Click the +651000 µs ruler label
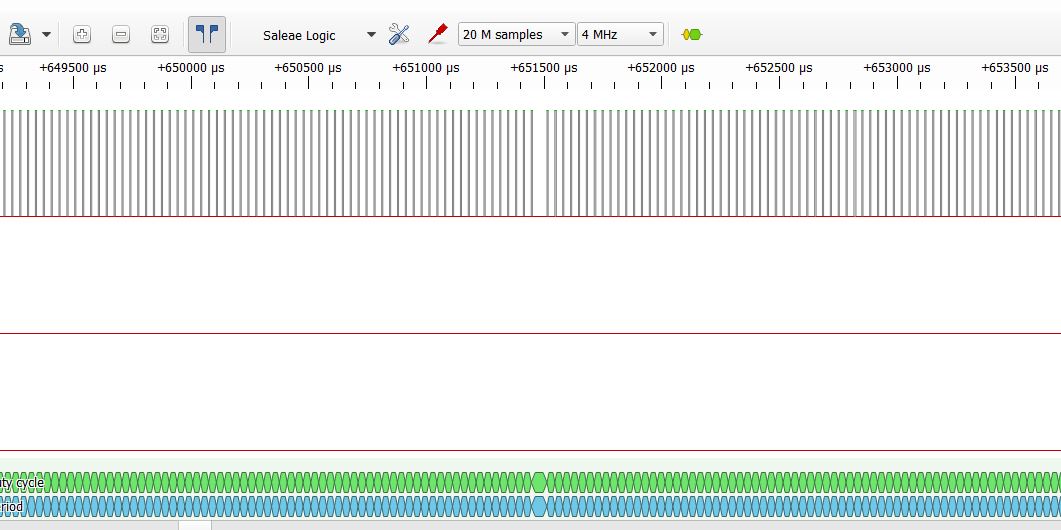This screenshot has height=530, width=1061. tap(426, 68)
